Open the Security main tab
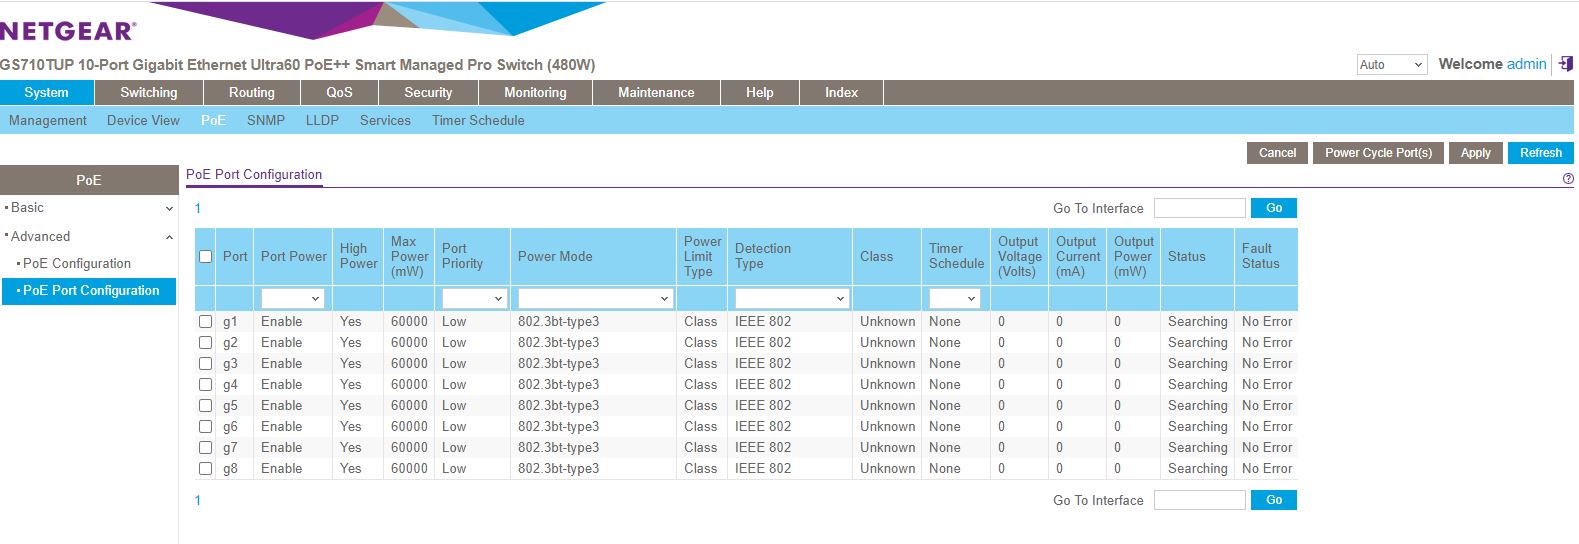 coord(428,93)
